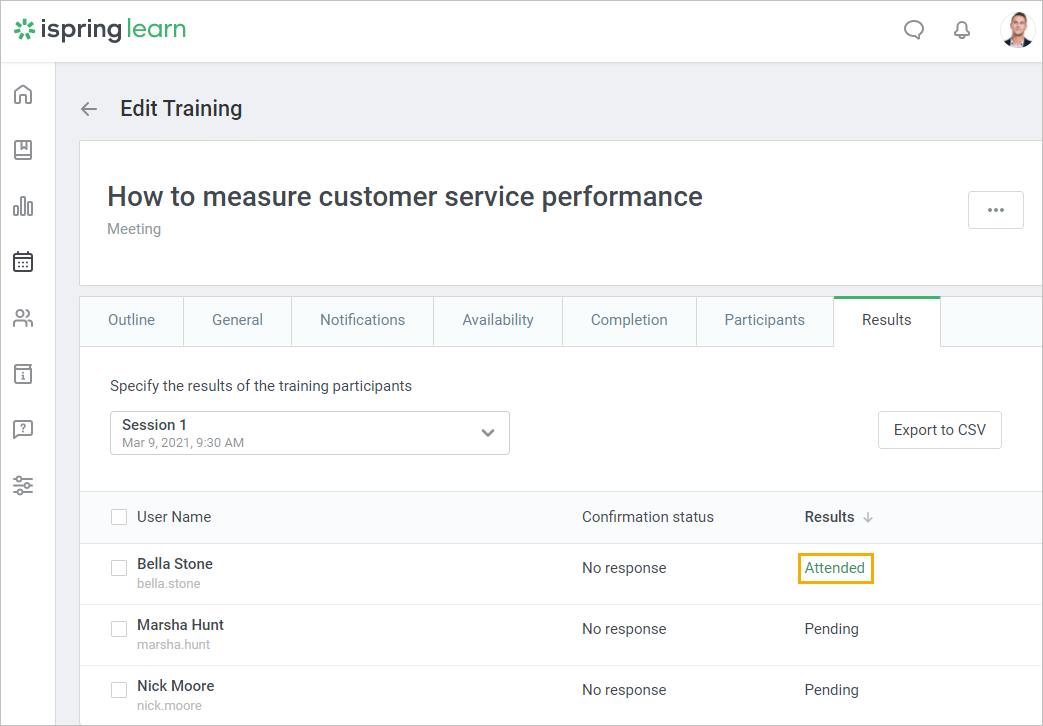
Task: Switch to the Participants tab
Action: 764,320
